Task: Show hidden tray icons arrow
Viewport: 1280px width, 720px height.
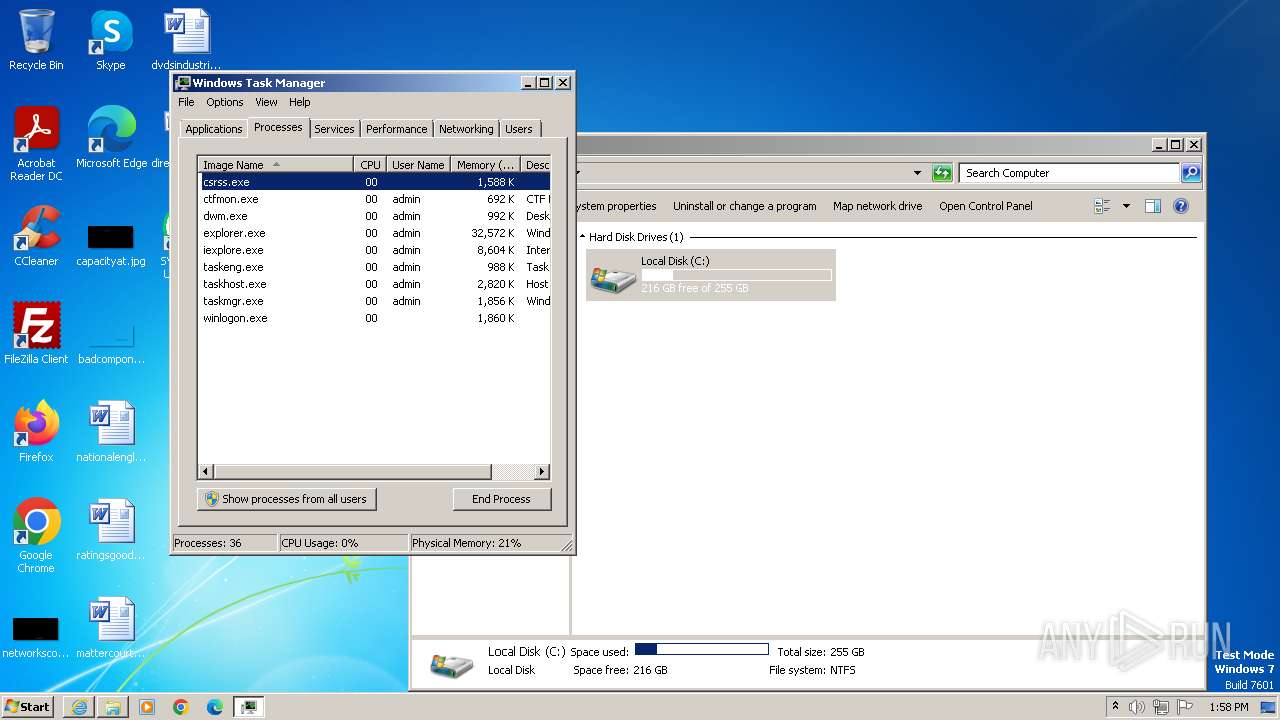Action: [1115, 707]
